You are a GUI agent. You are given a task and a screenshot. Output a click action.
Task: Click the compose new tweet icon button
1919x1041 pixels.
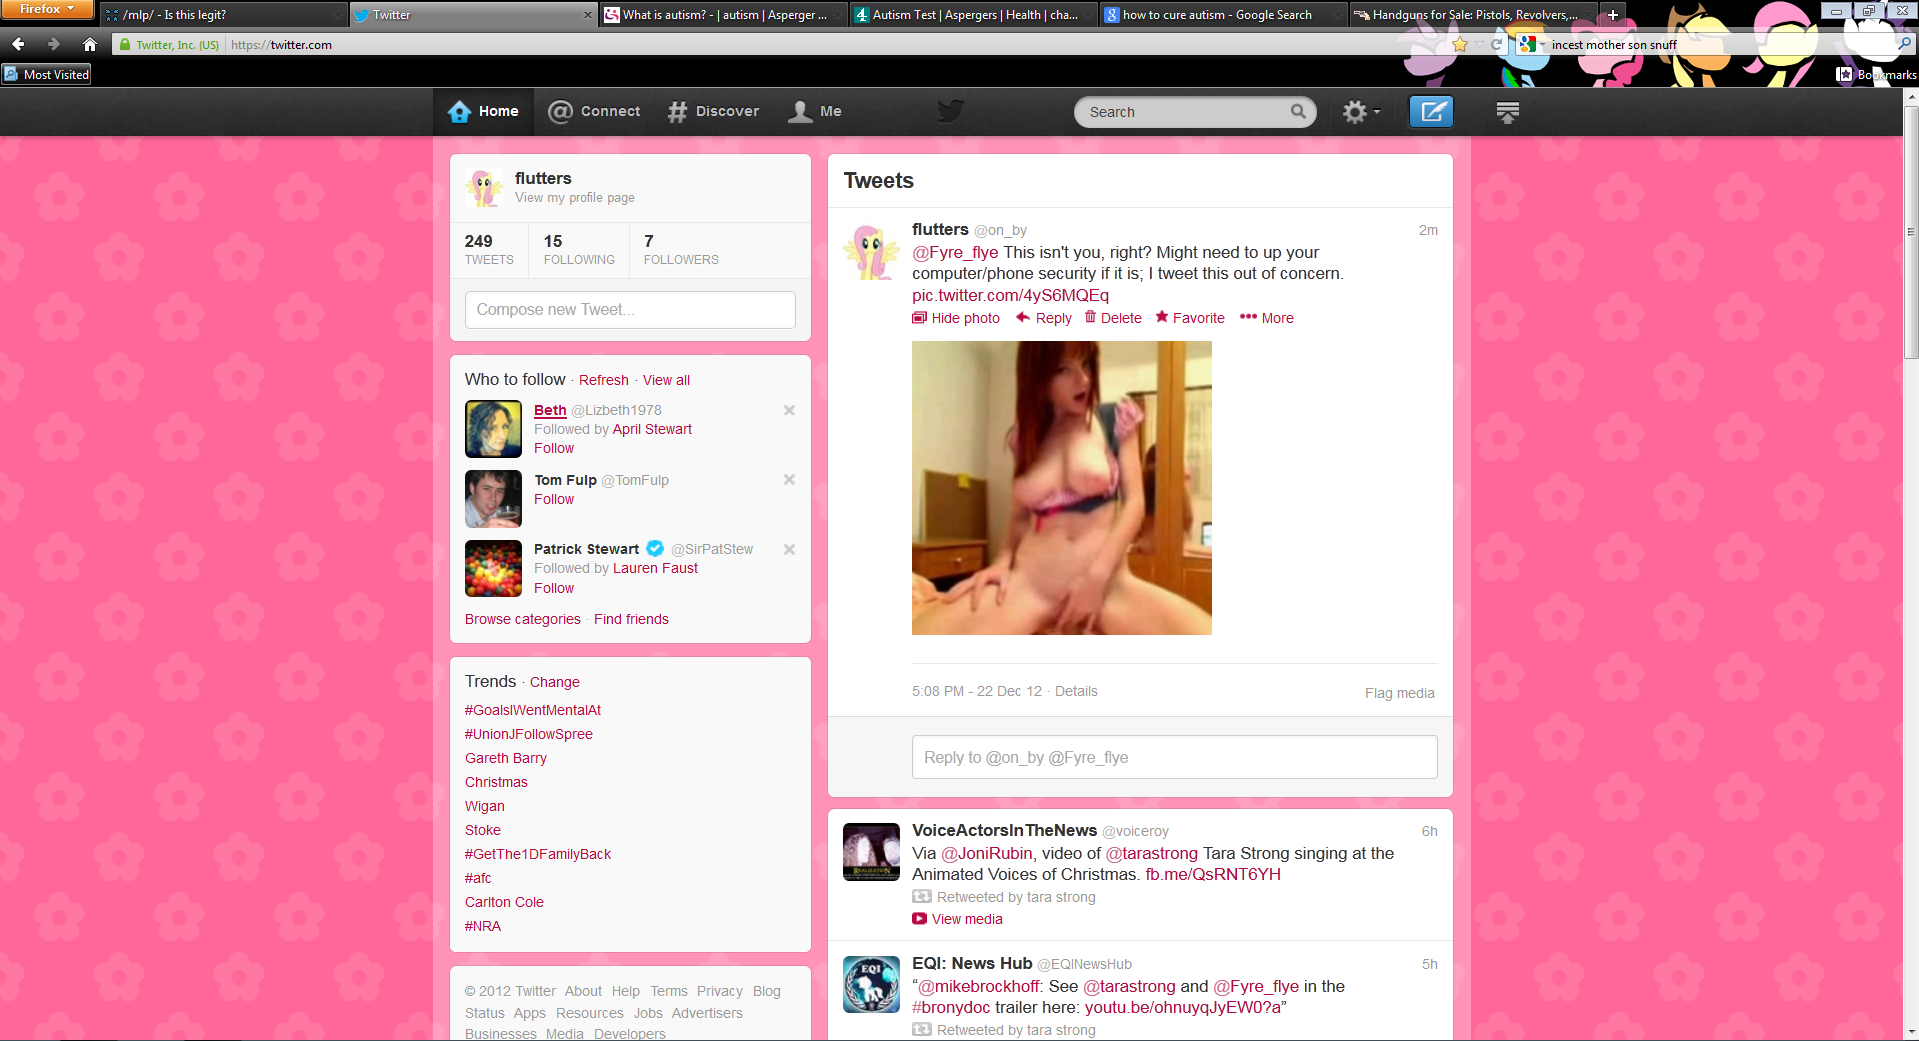point(1431,112)
